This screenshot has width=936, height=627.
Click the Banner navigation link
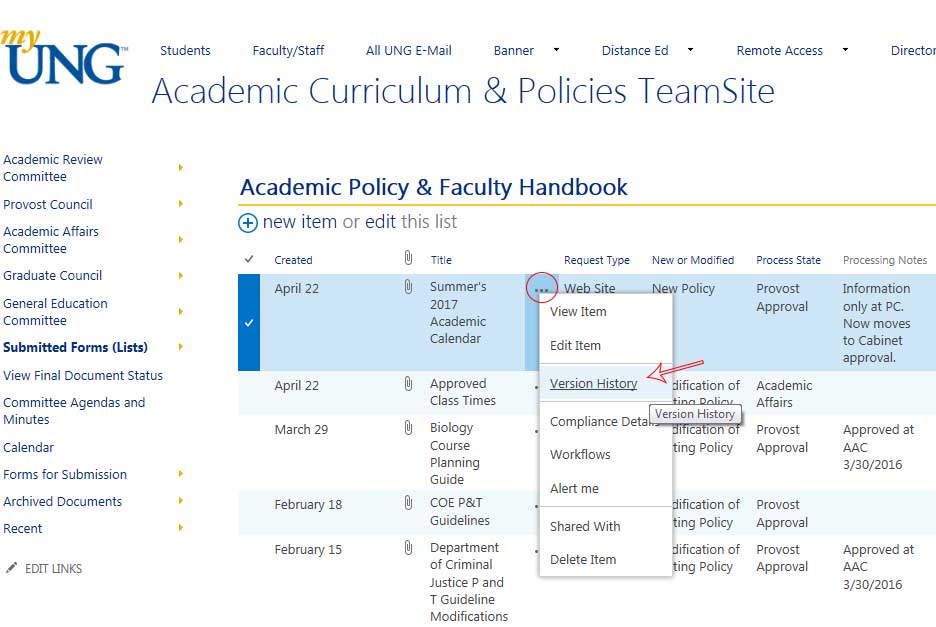coord(513,51)
